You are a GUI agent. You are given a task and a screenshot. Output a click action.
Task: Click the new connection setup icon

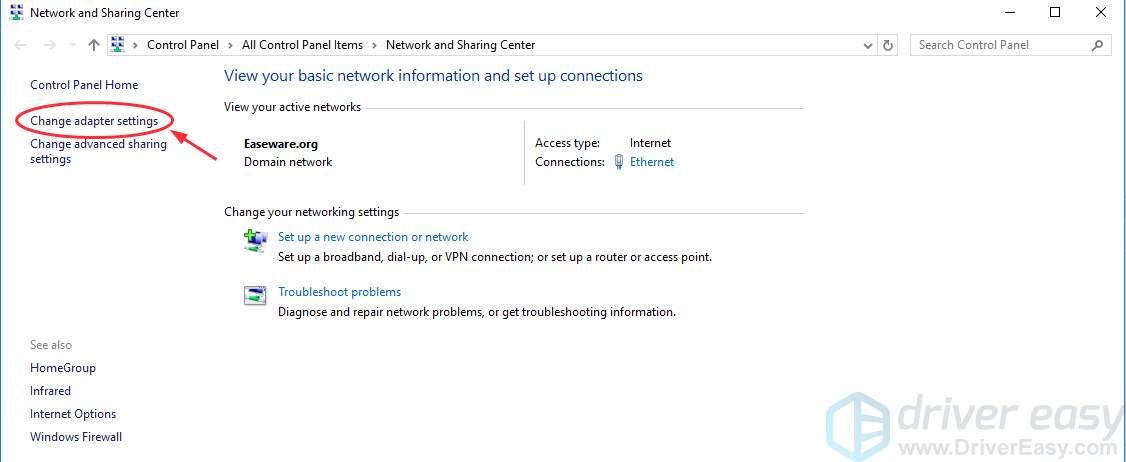(256, 240)
